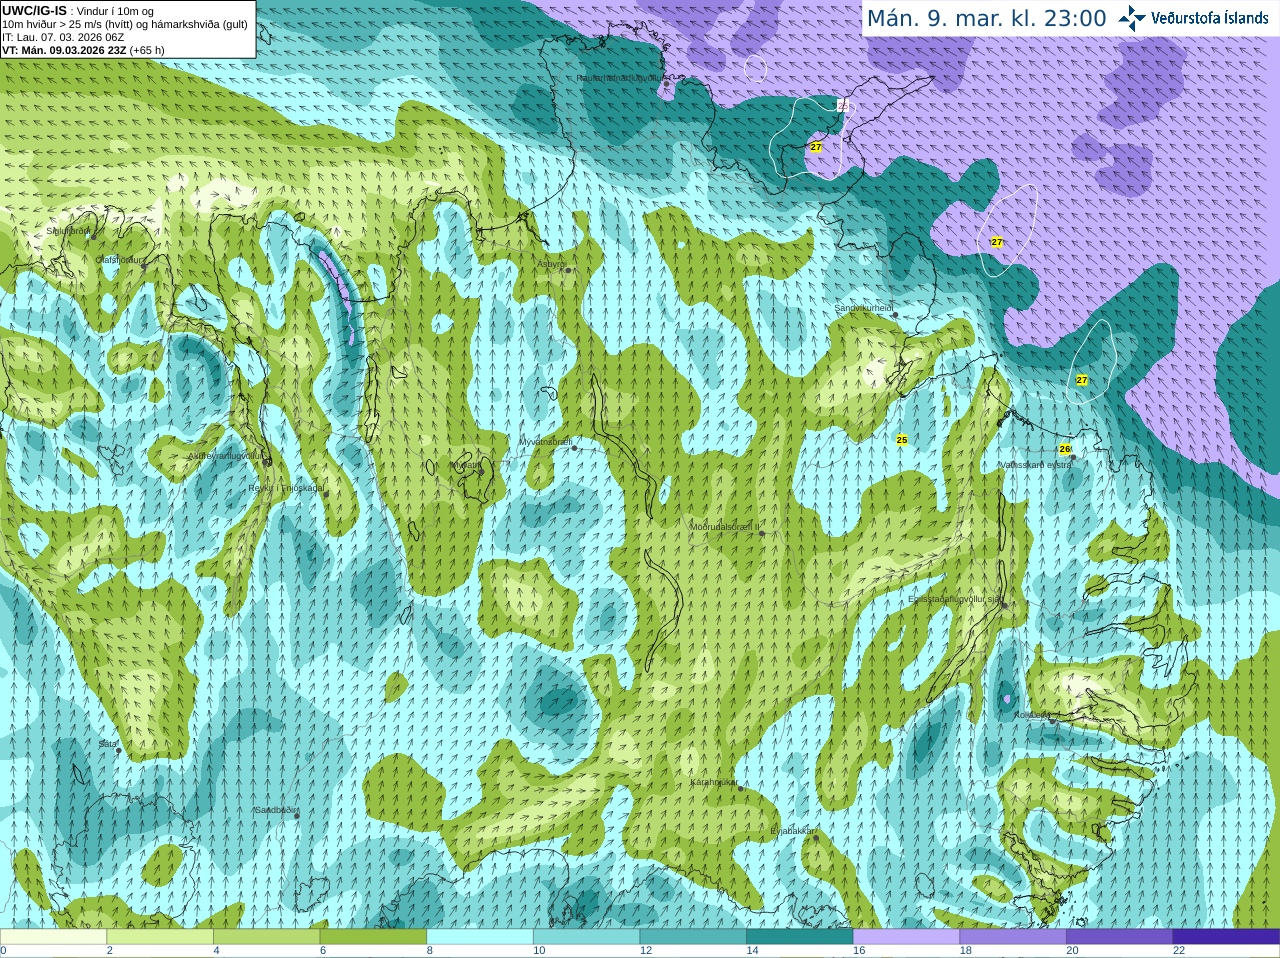Viewport: 1280px width, 958px height.
Task: Click the 'VT: Mán. 09.03.2026 23Z (+65 h)' line
Action: (x=83, y=50)
